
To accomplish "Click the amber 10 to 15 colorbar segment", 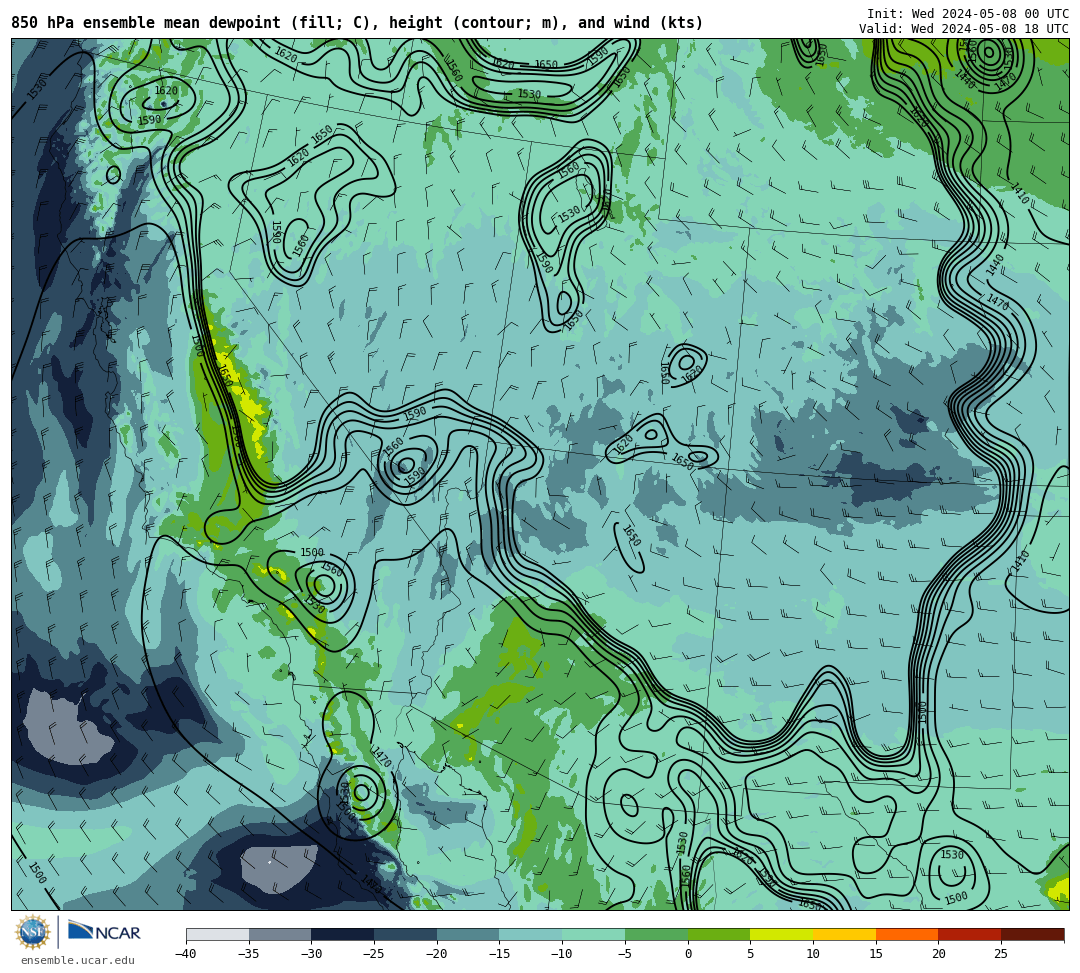I will [844, 934].
